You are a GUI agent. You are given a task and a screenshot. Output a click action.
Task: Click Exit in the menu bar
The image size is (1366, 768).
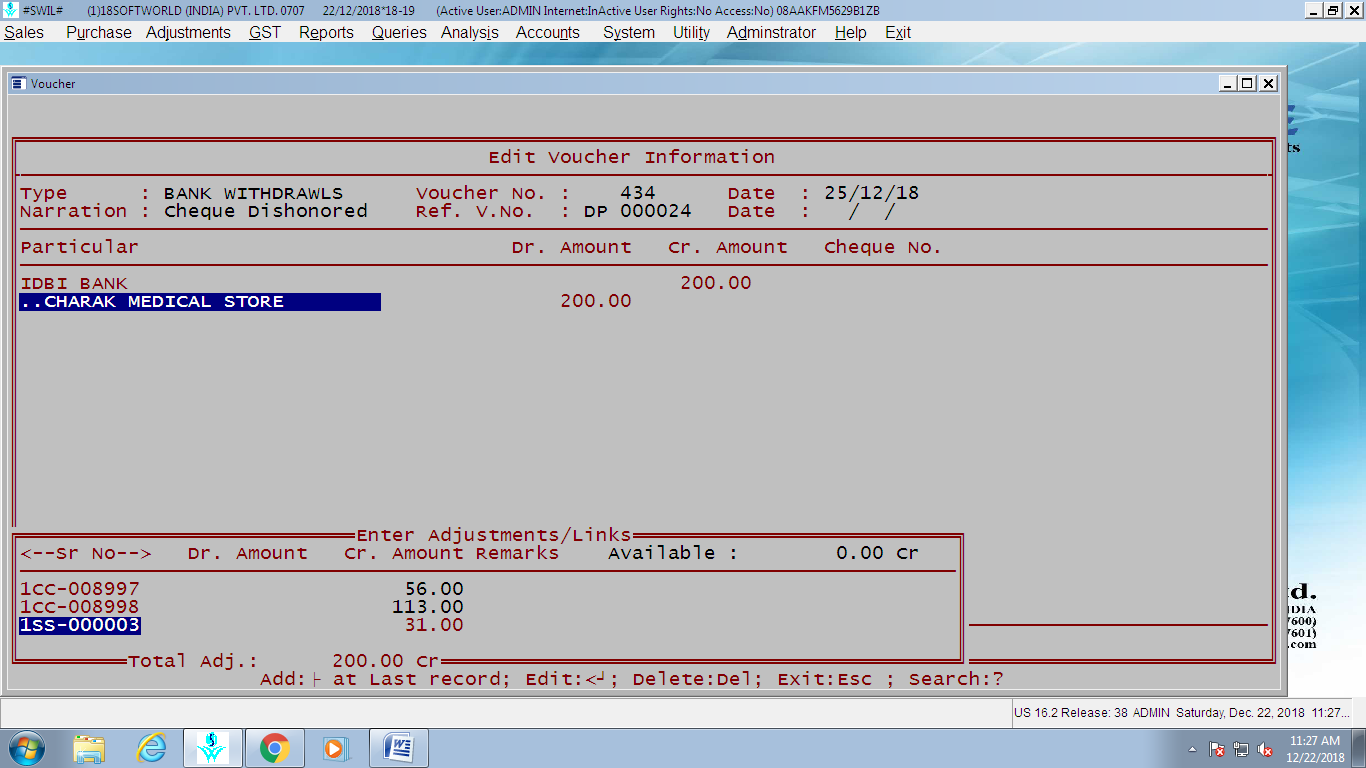point(898,32)
